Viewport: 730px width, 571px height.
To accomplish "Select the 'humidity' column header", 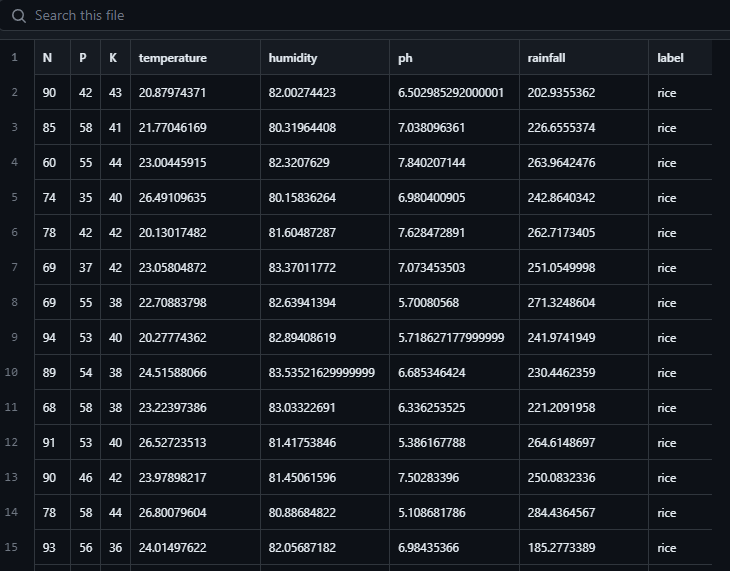I will (325, 57).
